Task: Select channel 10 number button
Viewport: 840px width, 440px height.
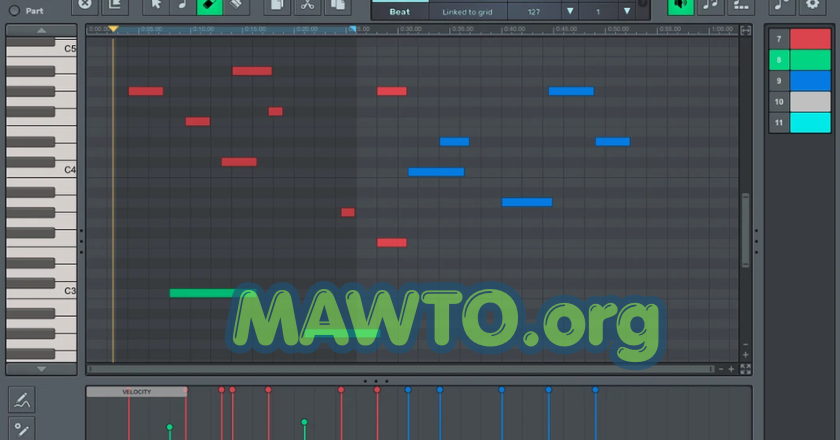Action: coord(779,102)
